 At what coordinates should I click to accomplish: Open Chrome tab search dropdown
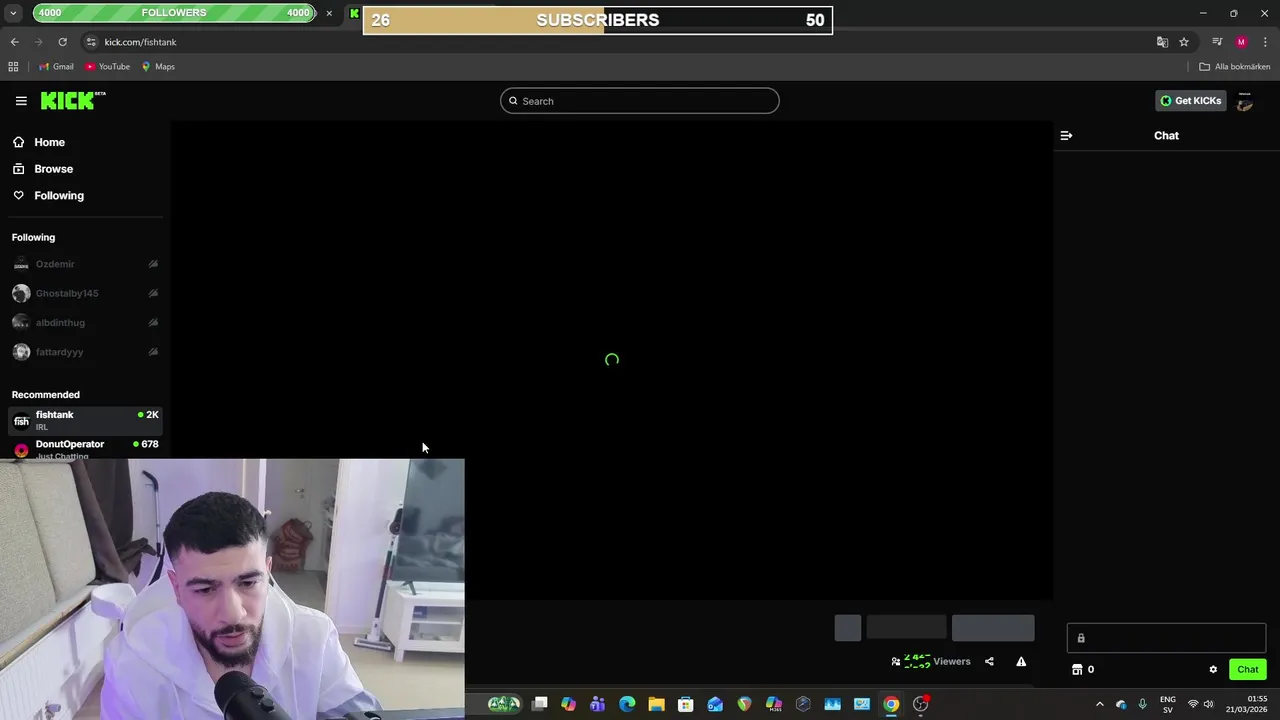point(13,13)
